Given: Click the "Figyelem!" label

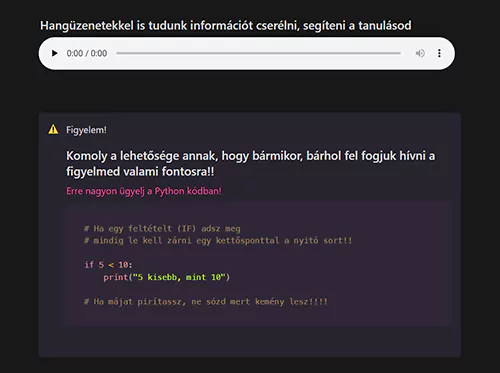Looking at the screenshot, I should coord(86,130).
